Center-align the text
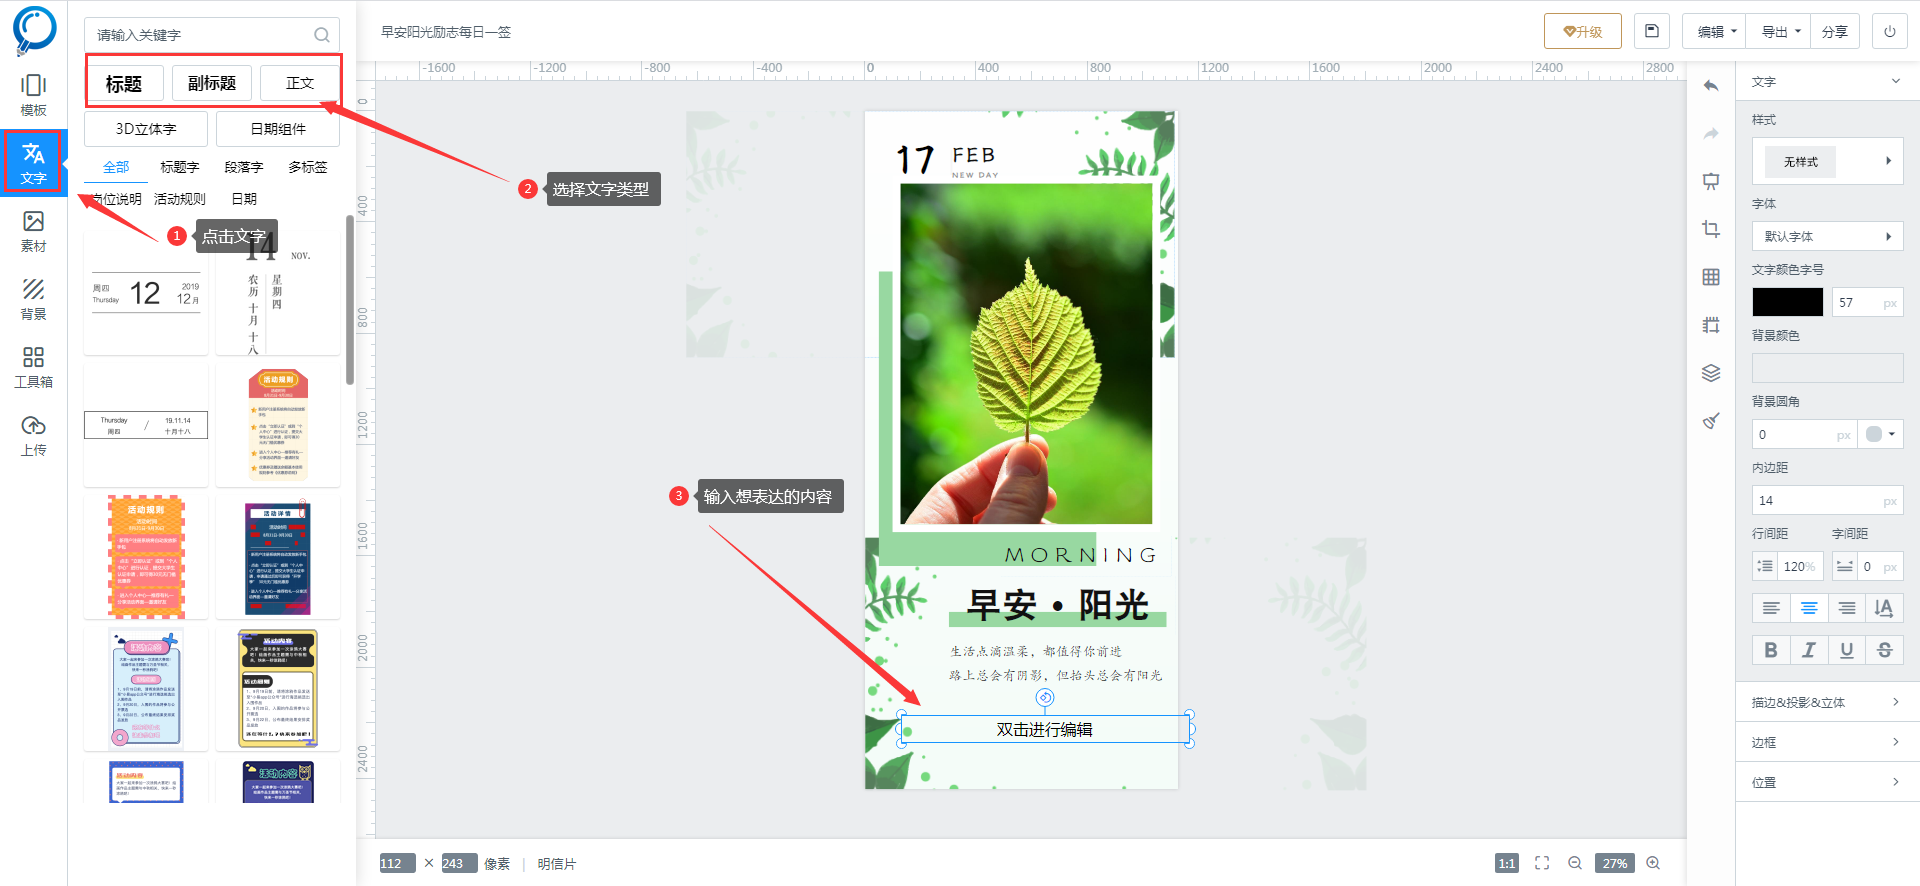 1809,608
